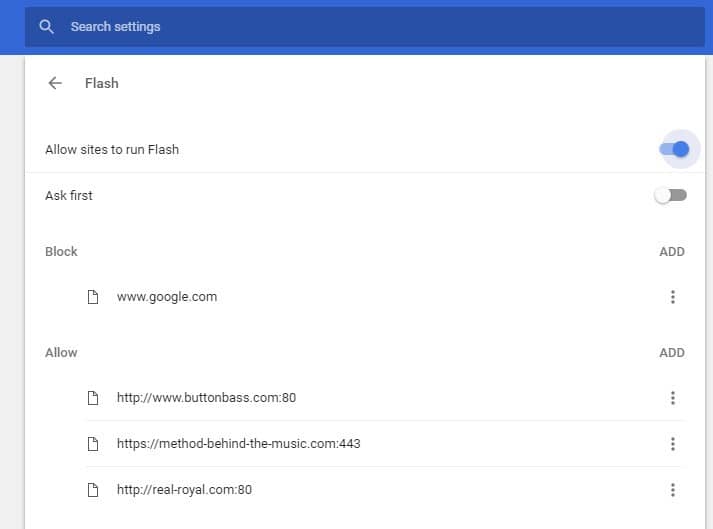The image size is (713, 529).
Task: Select http://www.buttonbass.com:80 entry
Action: [206, 398]
